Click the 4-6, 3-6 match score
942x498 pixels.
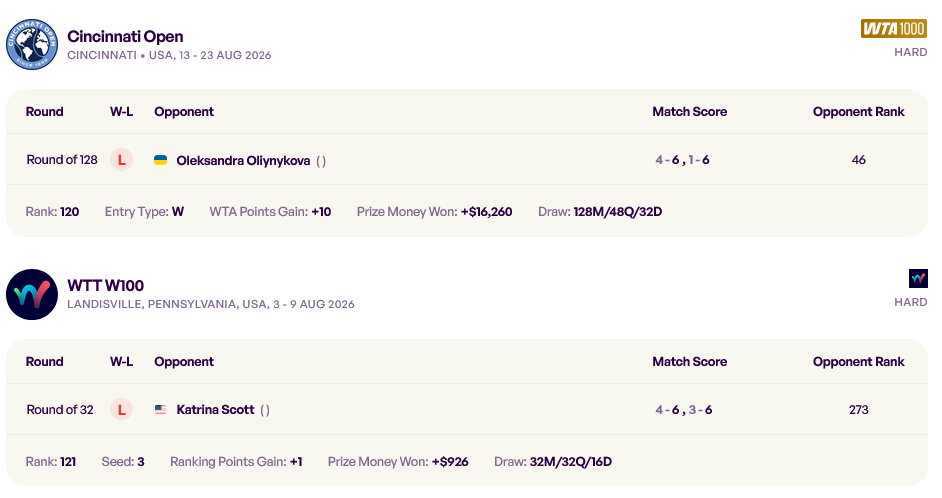[684, 410]
